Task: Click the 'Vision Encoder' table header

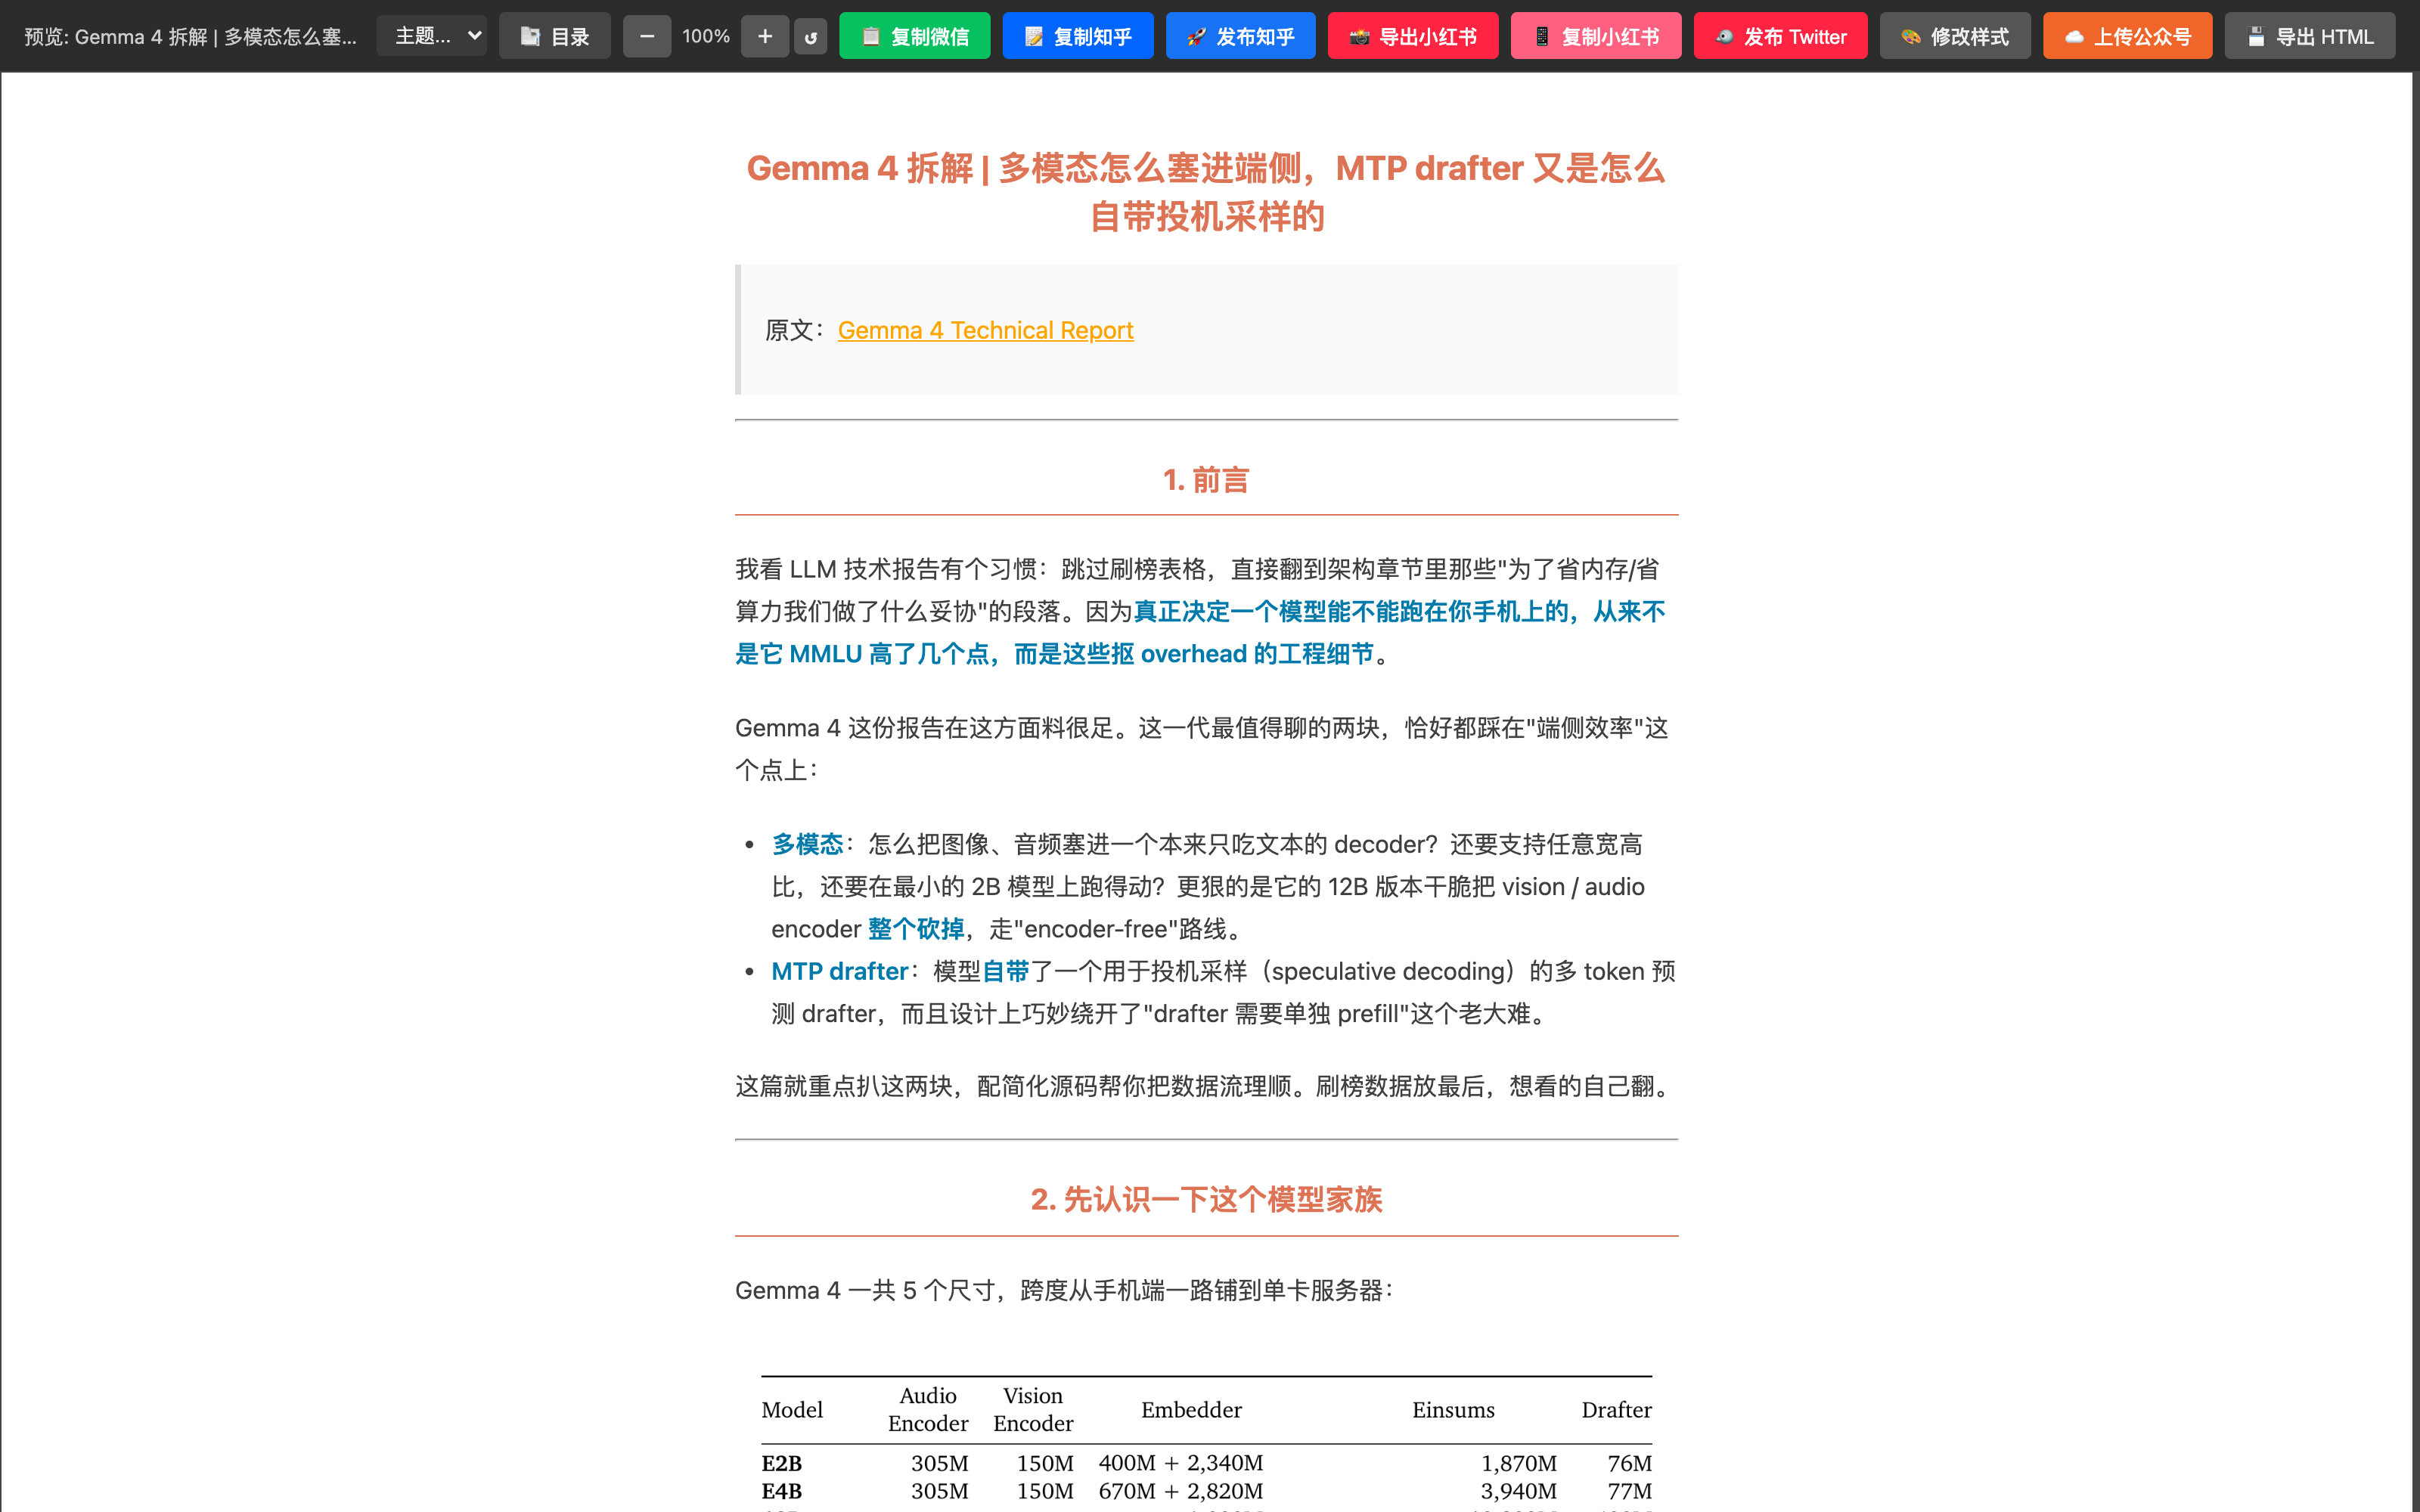Action: (1033, 1410)
